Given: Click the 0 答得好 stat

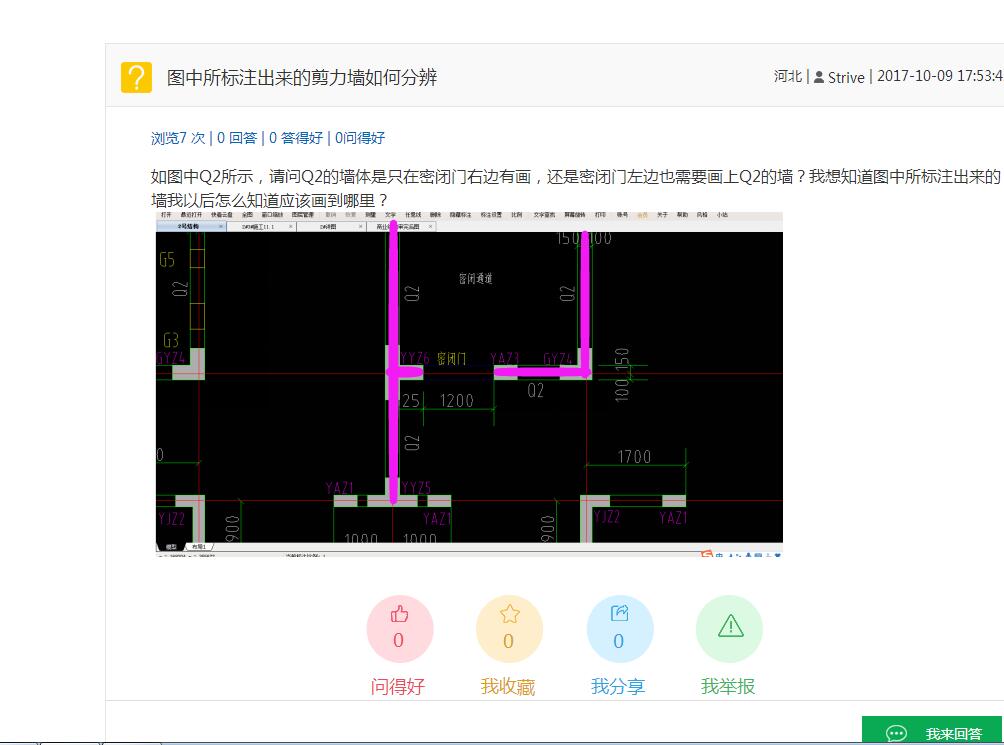Looking at the screenshot, I should [296, 138].
